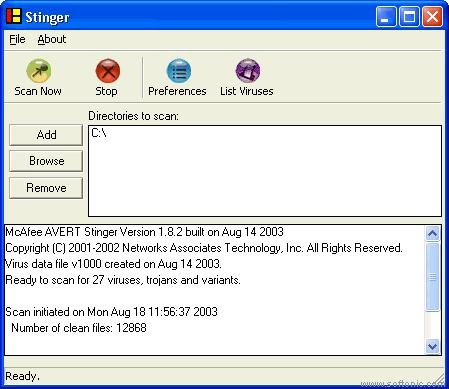Click the Add button

tap(46, 135)
